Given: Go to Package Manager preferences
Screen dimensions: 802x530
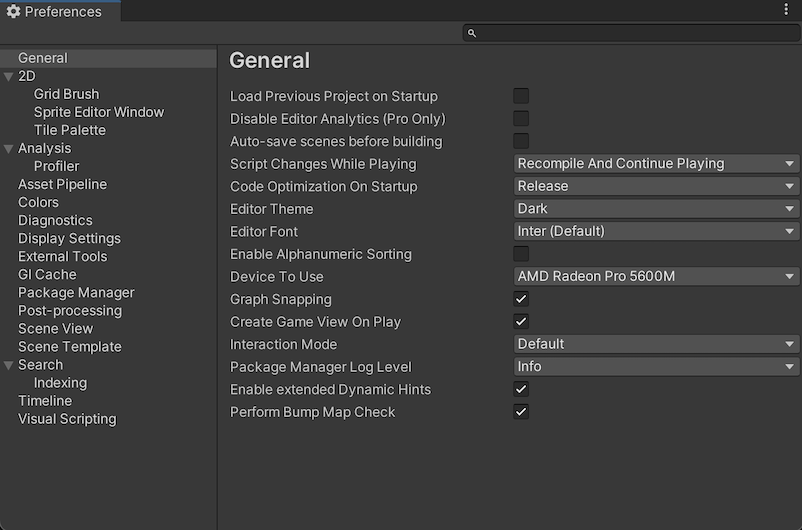Looking at the screenshot, I should pos(76,293).
